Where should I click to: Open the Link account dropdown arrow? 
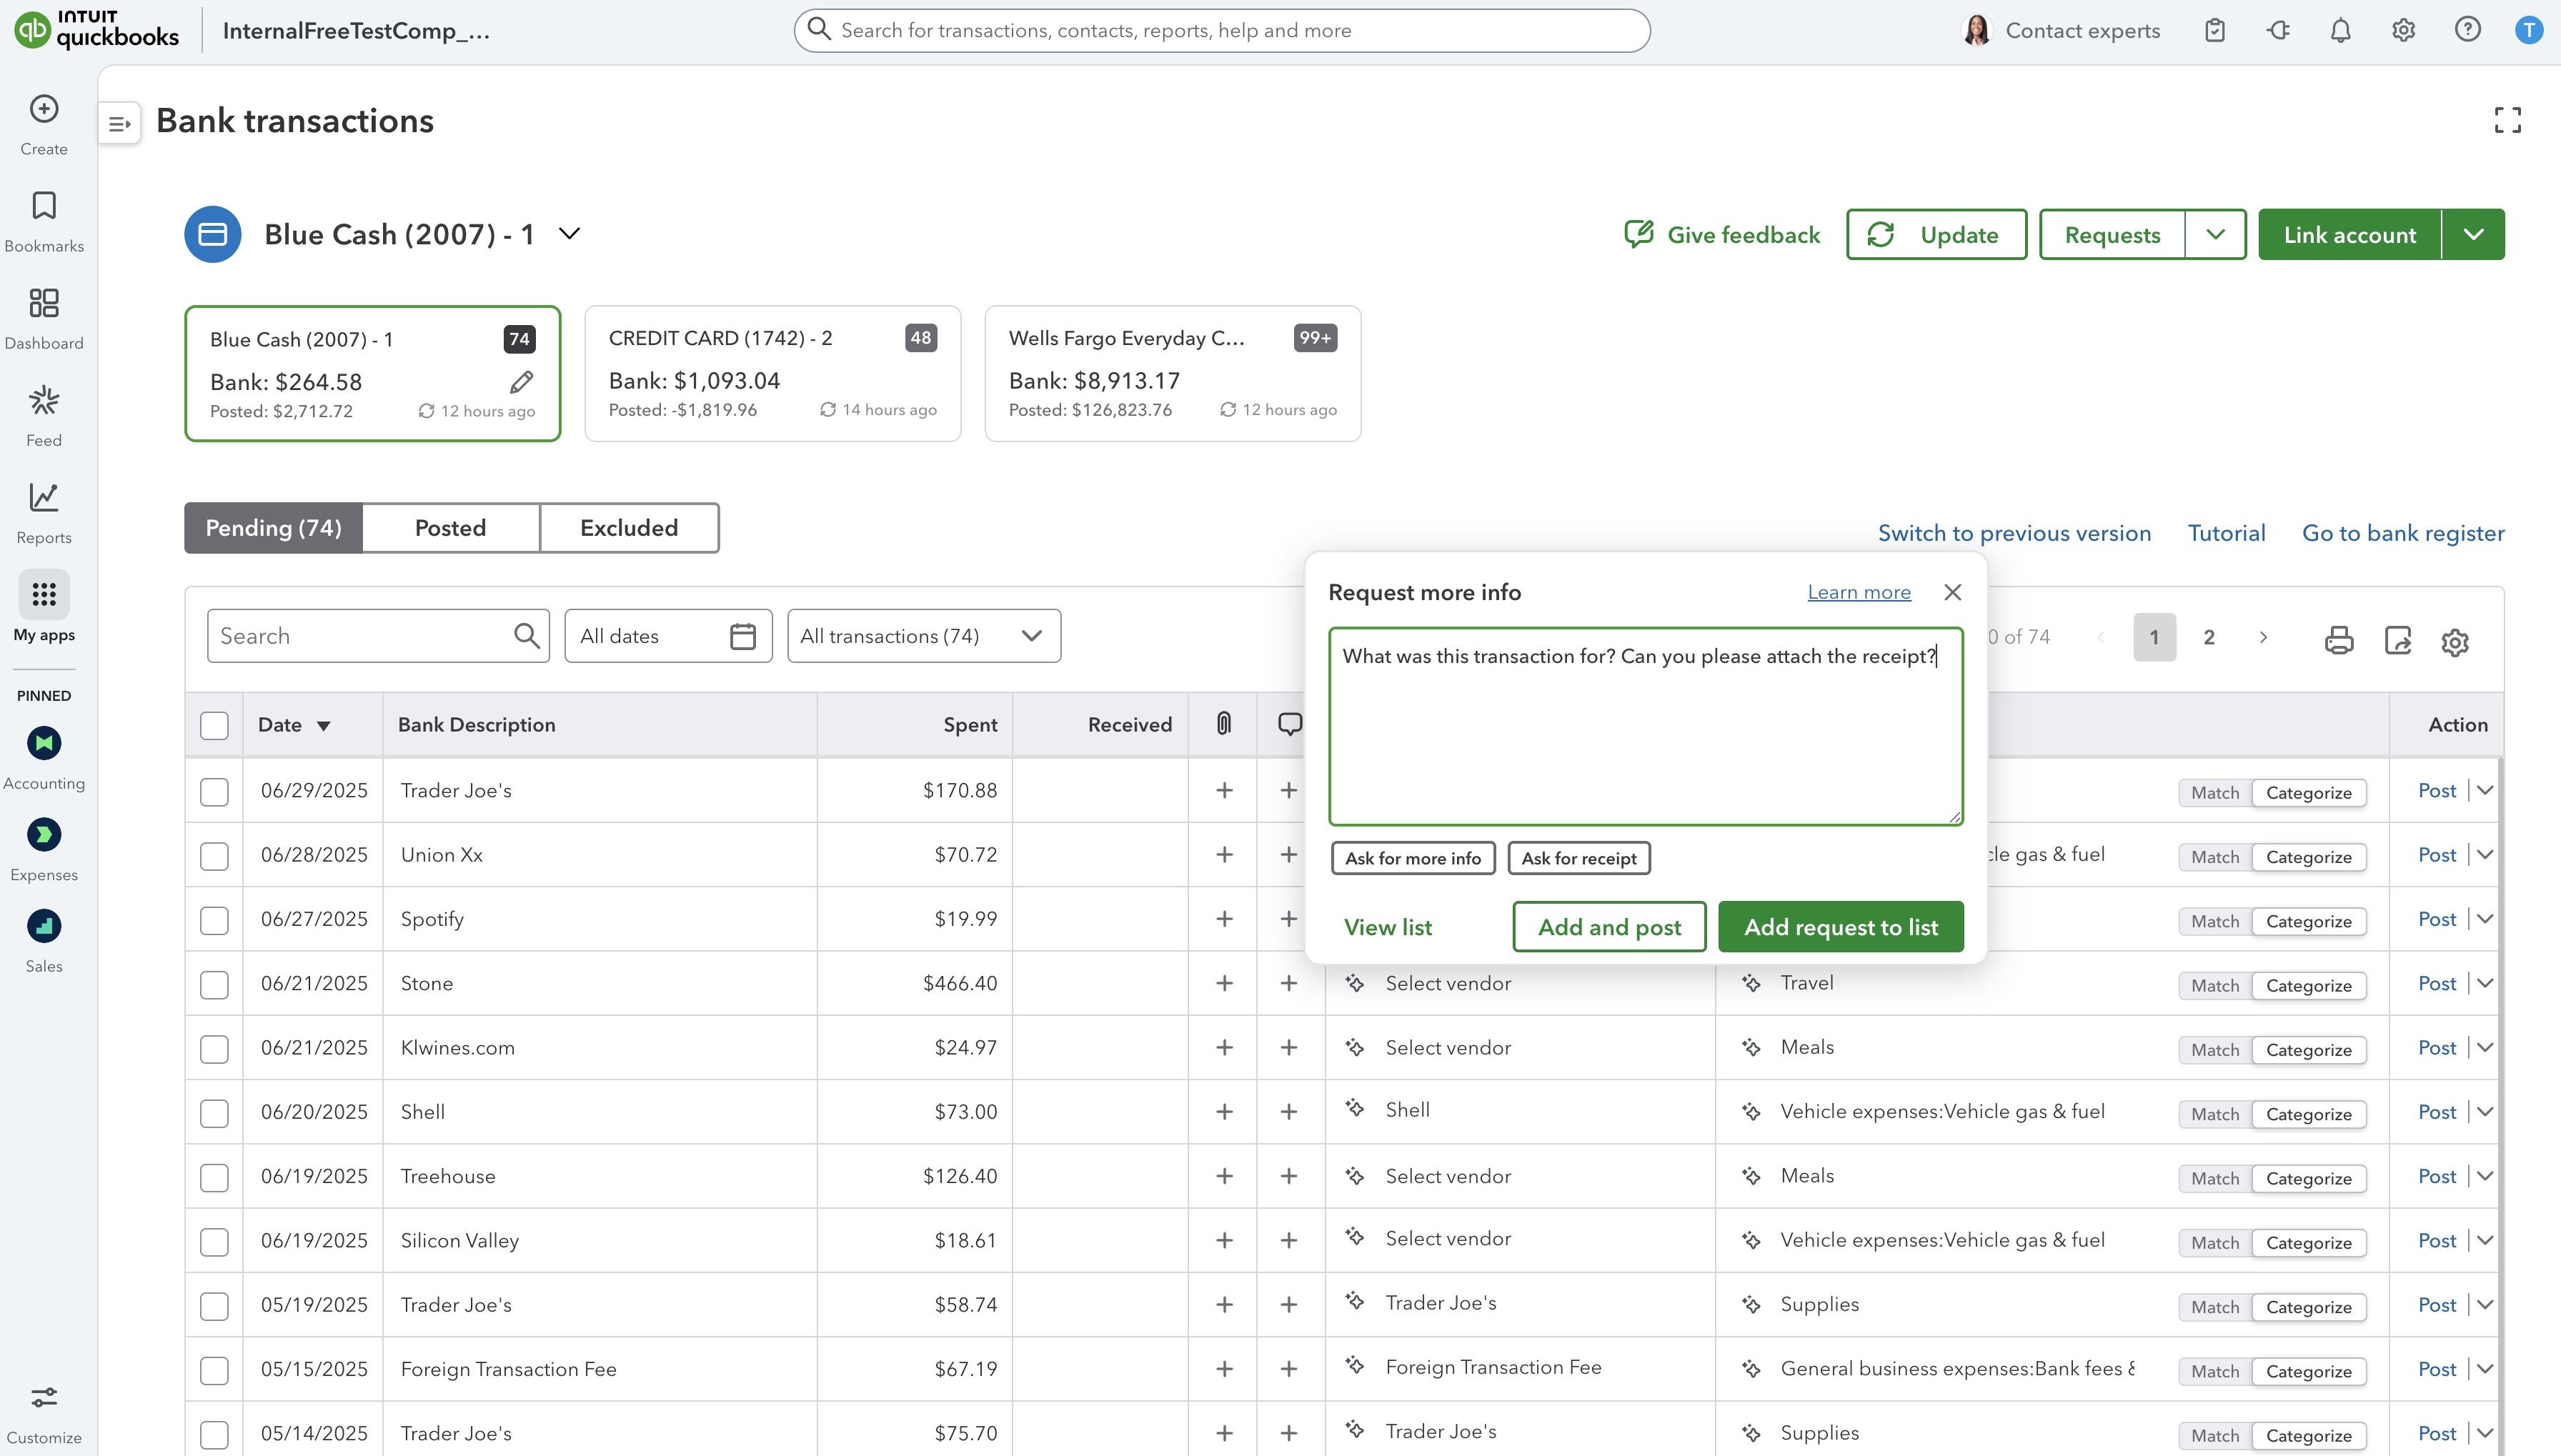[x=2474, y=235]
